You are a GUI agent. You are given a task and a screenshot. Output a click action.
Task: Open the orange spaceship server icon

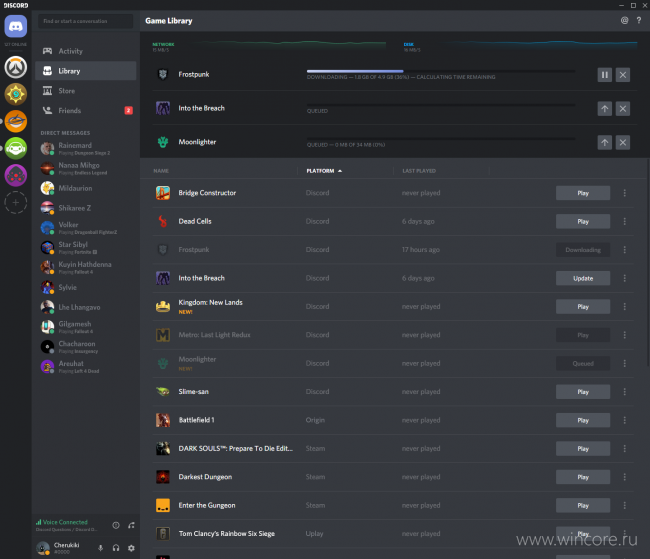tap(16, 121)
